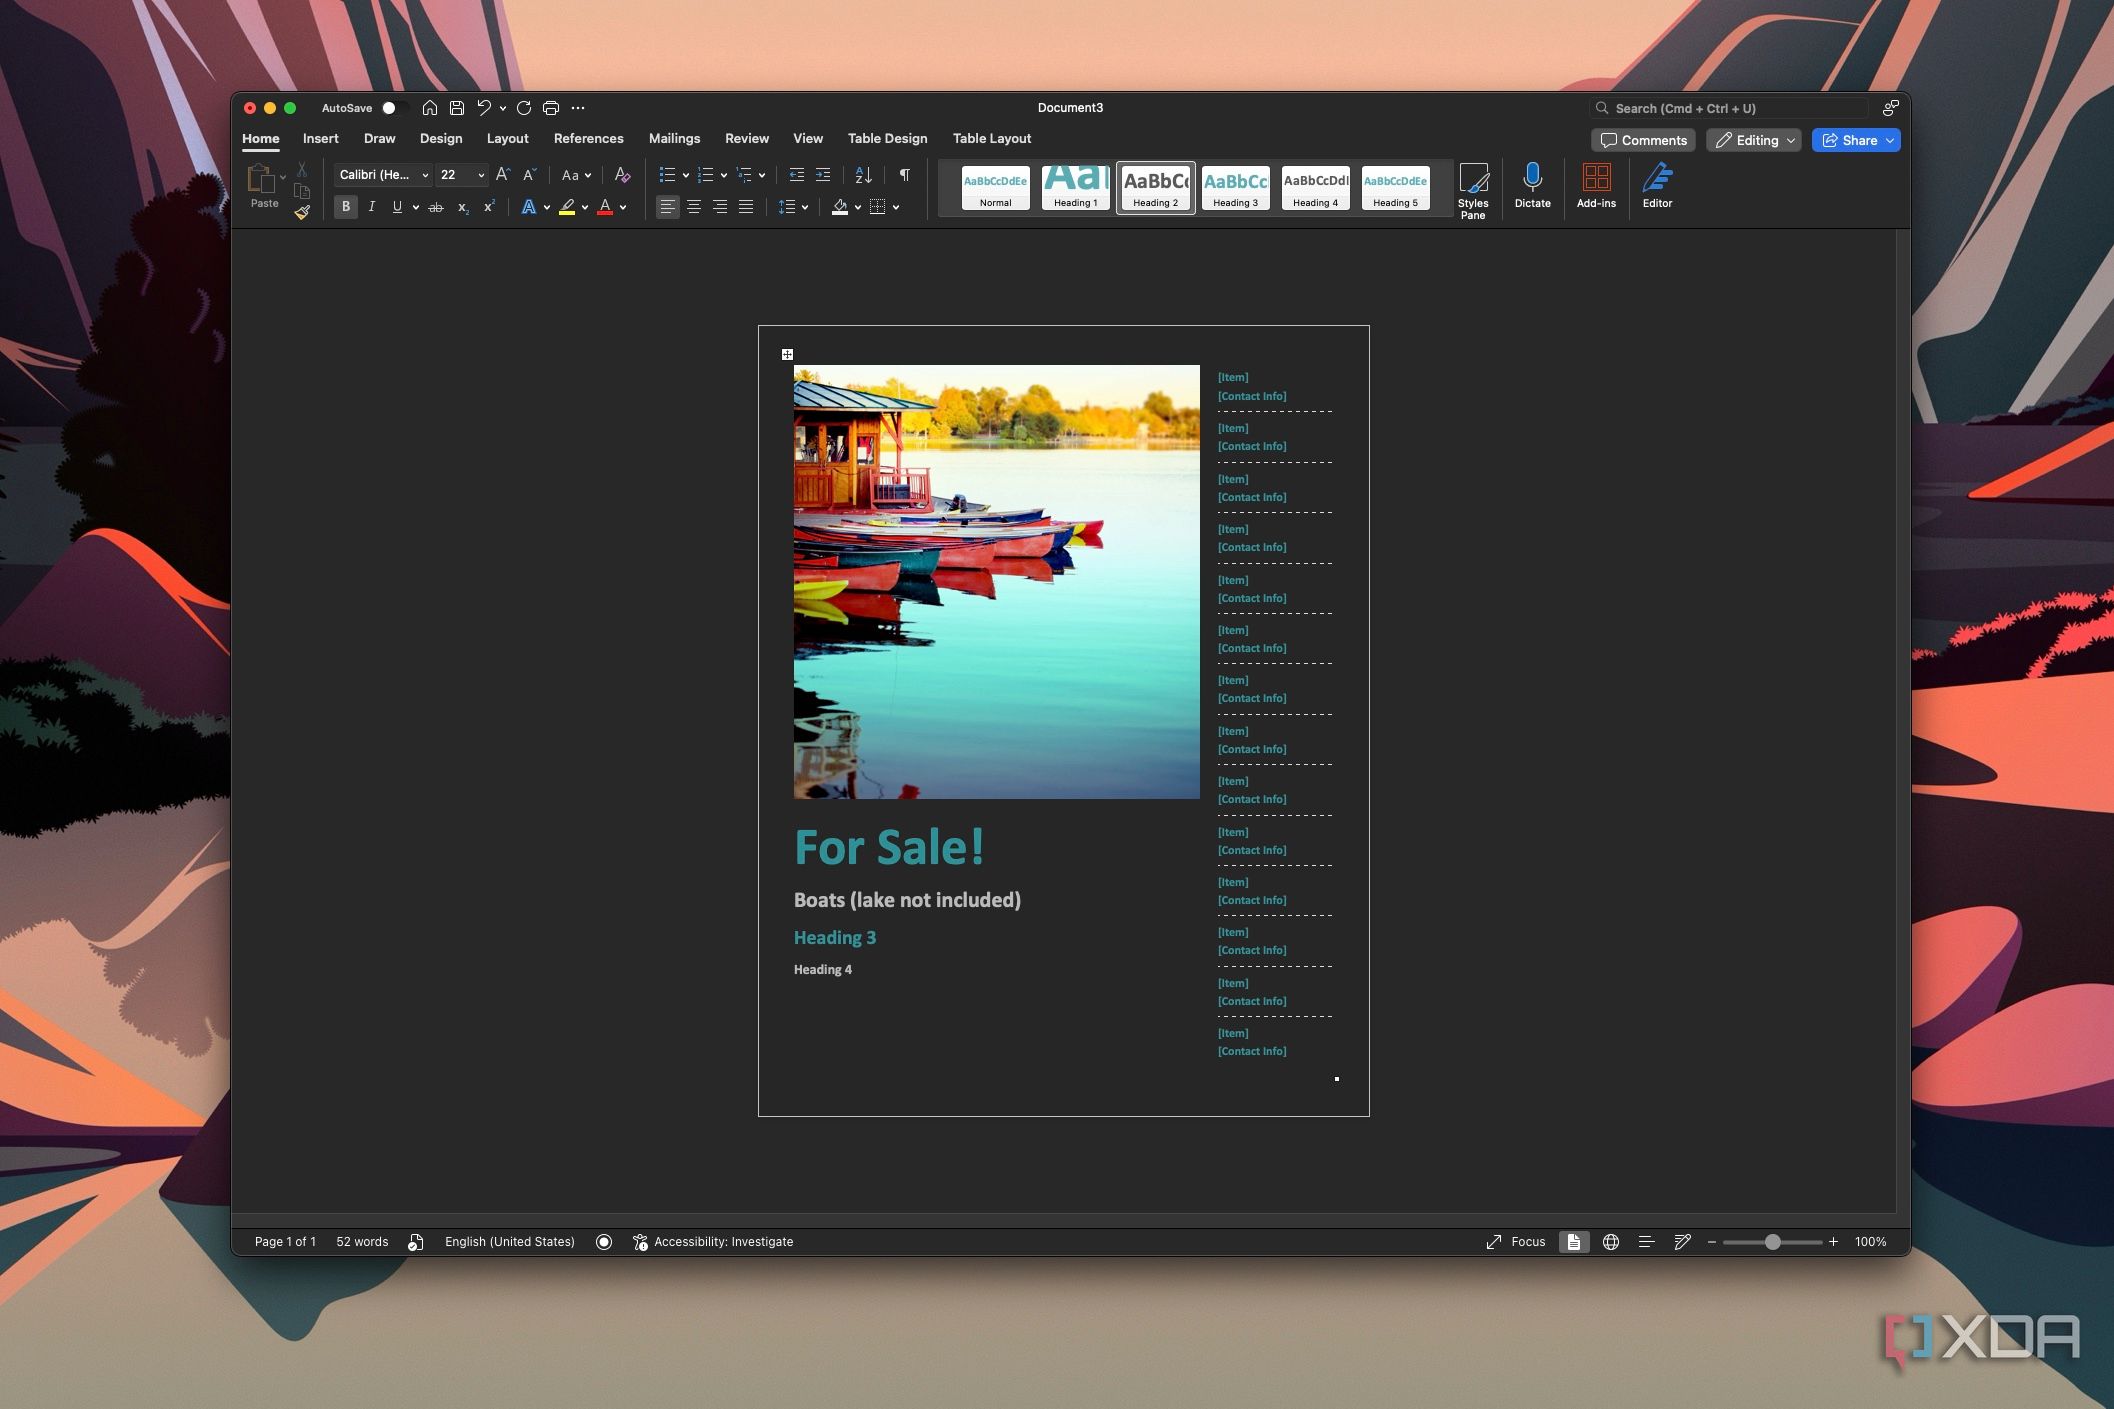Image resolution: width=2114 pixels, height=1409 pixels.
Task: Toggle Strikethrough formatting
Action: click(436, 207)
